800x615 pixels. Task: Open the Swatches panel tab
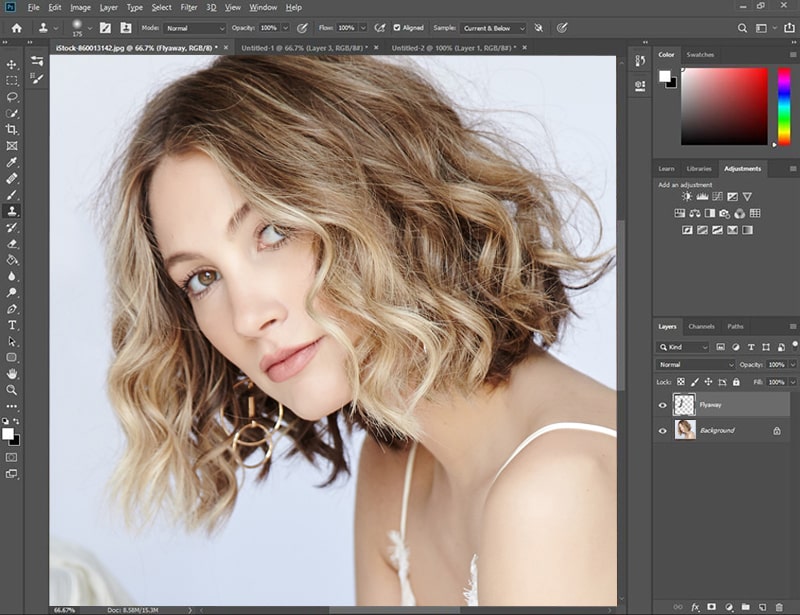700,55
